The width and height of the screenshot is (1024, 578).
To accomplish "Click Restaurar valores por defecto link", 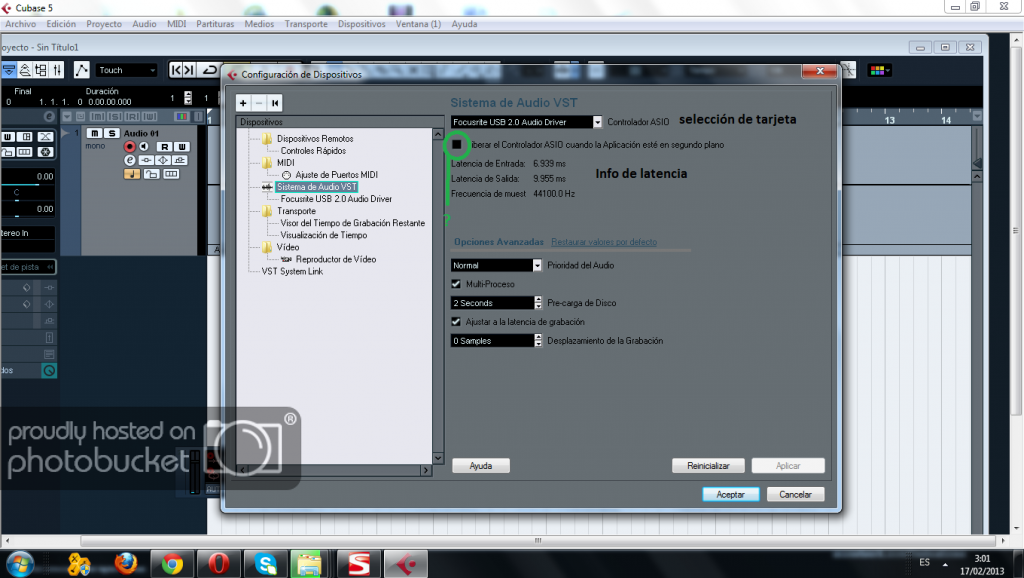I will pos(604,242).
